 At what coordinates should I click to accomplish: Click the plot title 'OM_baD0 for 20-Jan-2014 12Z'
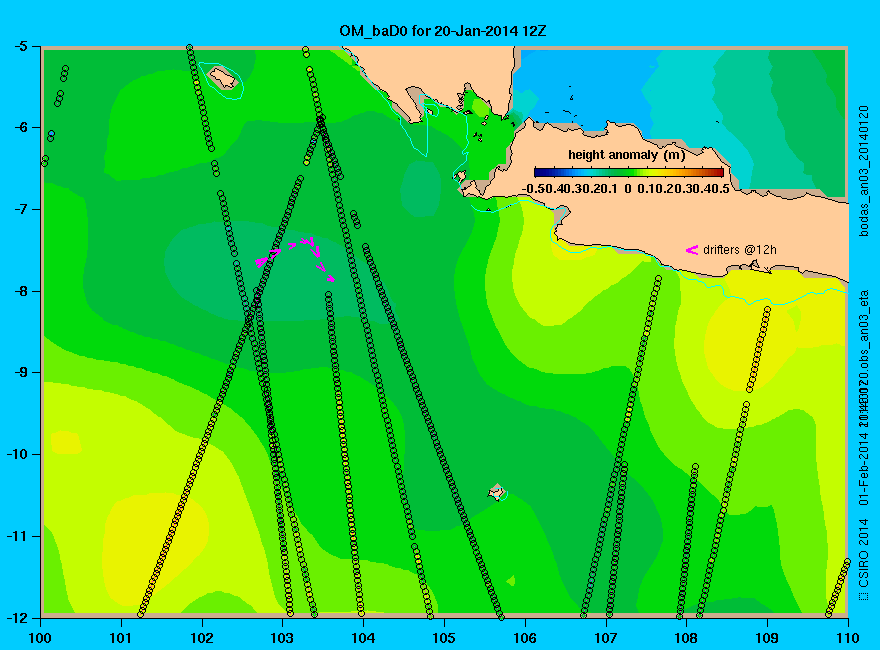coord(442,30)
